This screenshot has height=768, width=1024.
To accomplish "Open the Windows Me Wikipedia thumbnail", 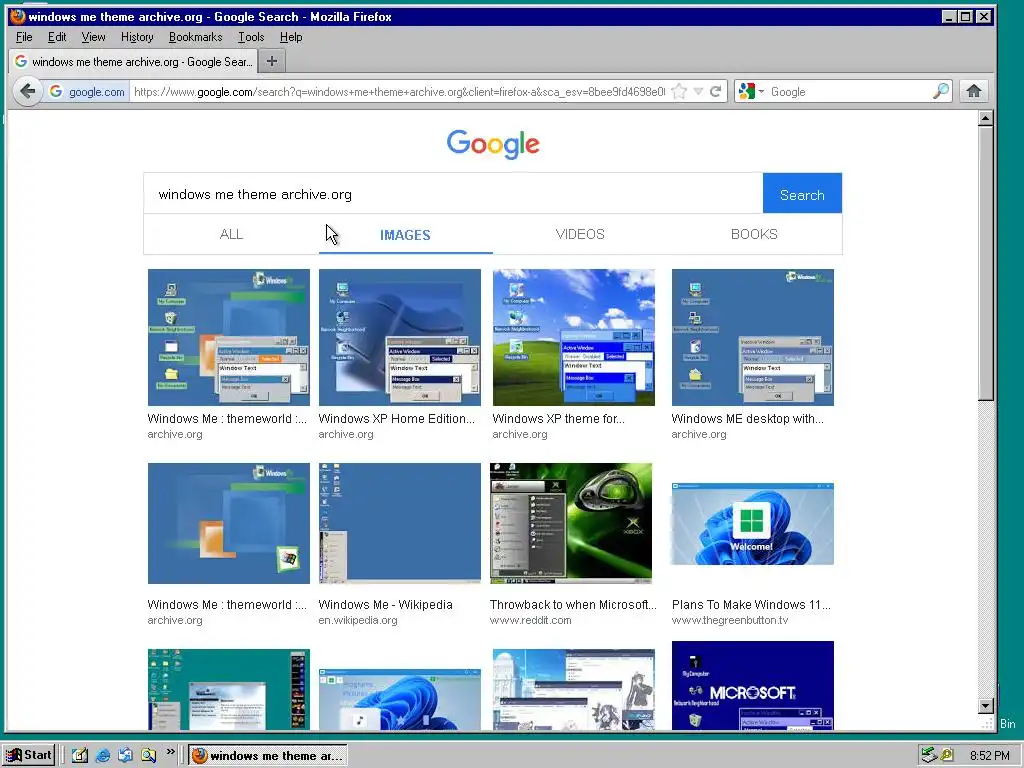I will pyautogui.click(x=400, y=523).
